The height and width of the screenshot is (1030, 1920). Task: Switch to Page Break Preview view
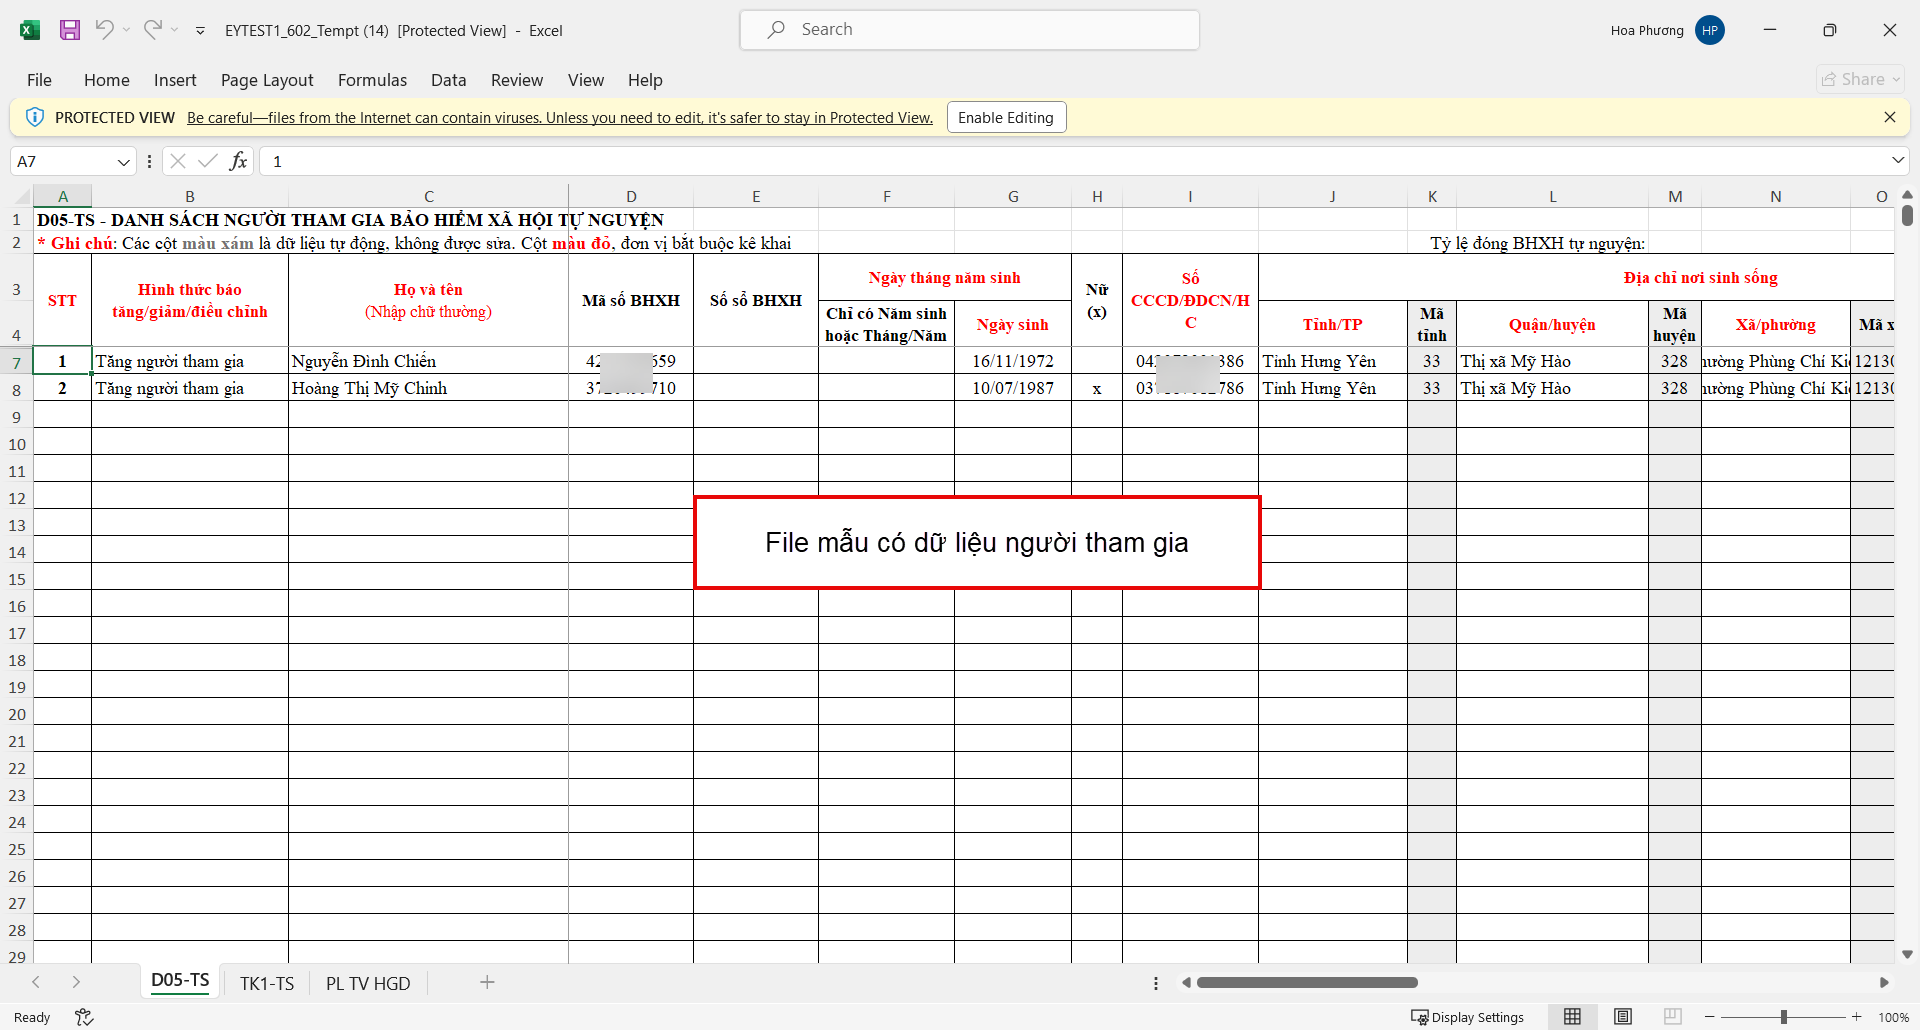(1672, 1017)
